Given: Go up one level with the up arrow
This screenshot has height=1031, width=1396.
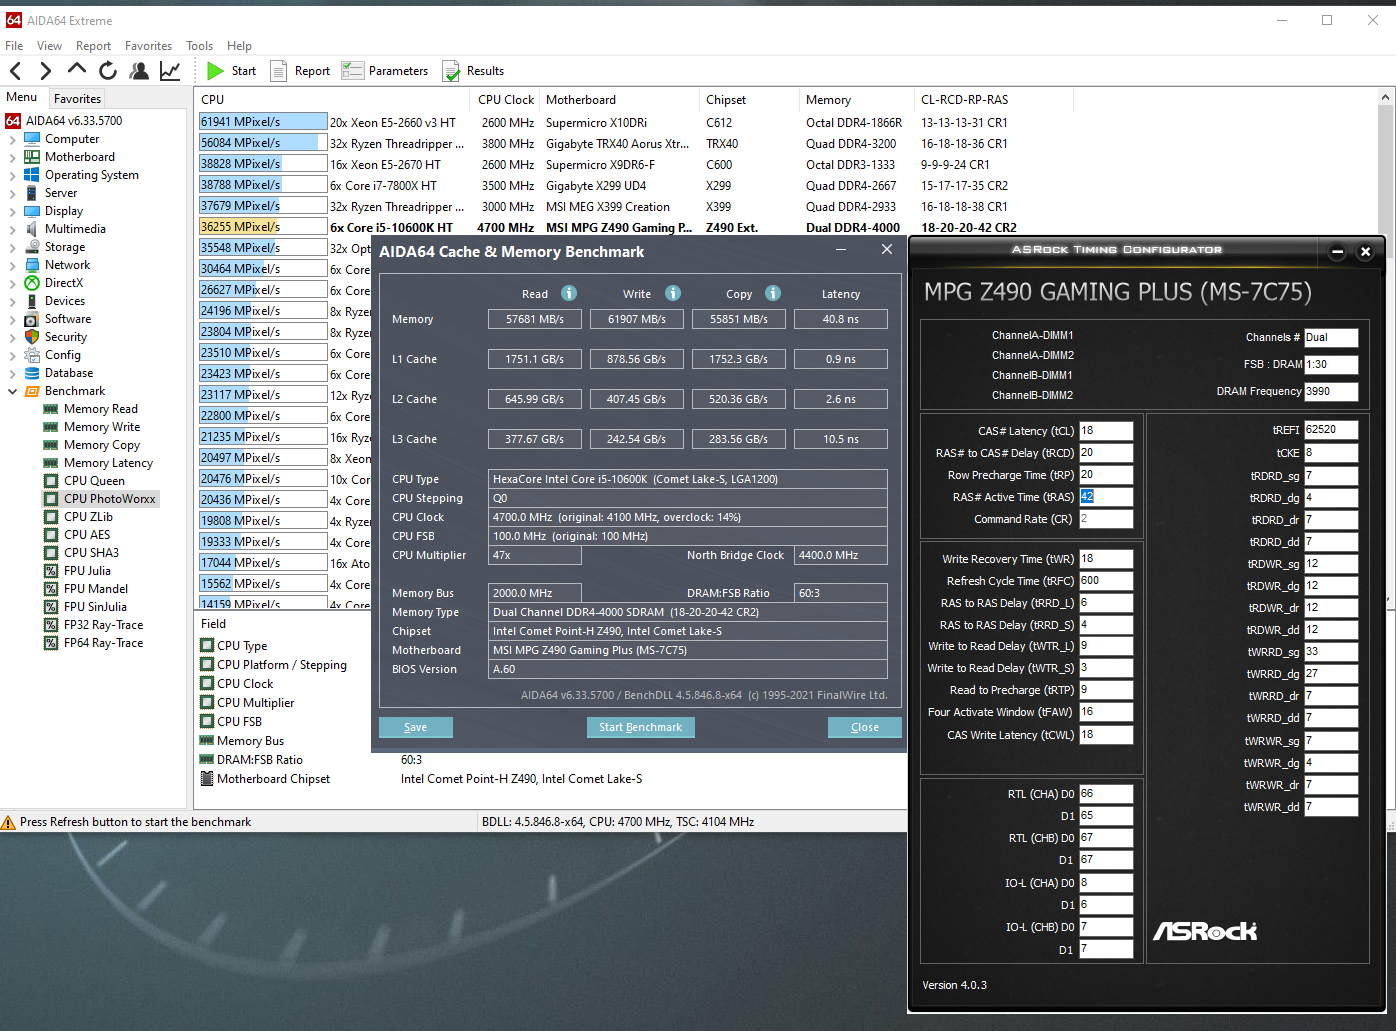Looking at the screenshot, I should pyautogui.click(x=77, y=69).
